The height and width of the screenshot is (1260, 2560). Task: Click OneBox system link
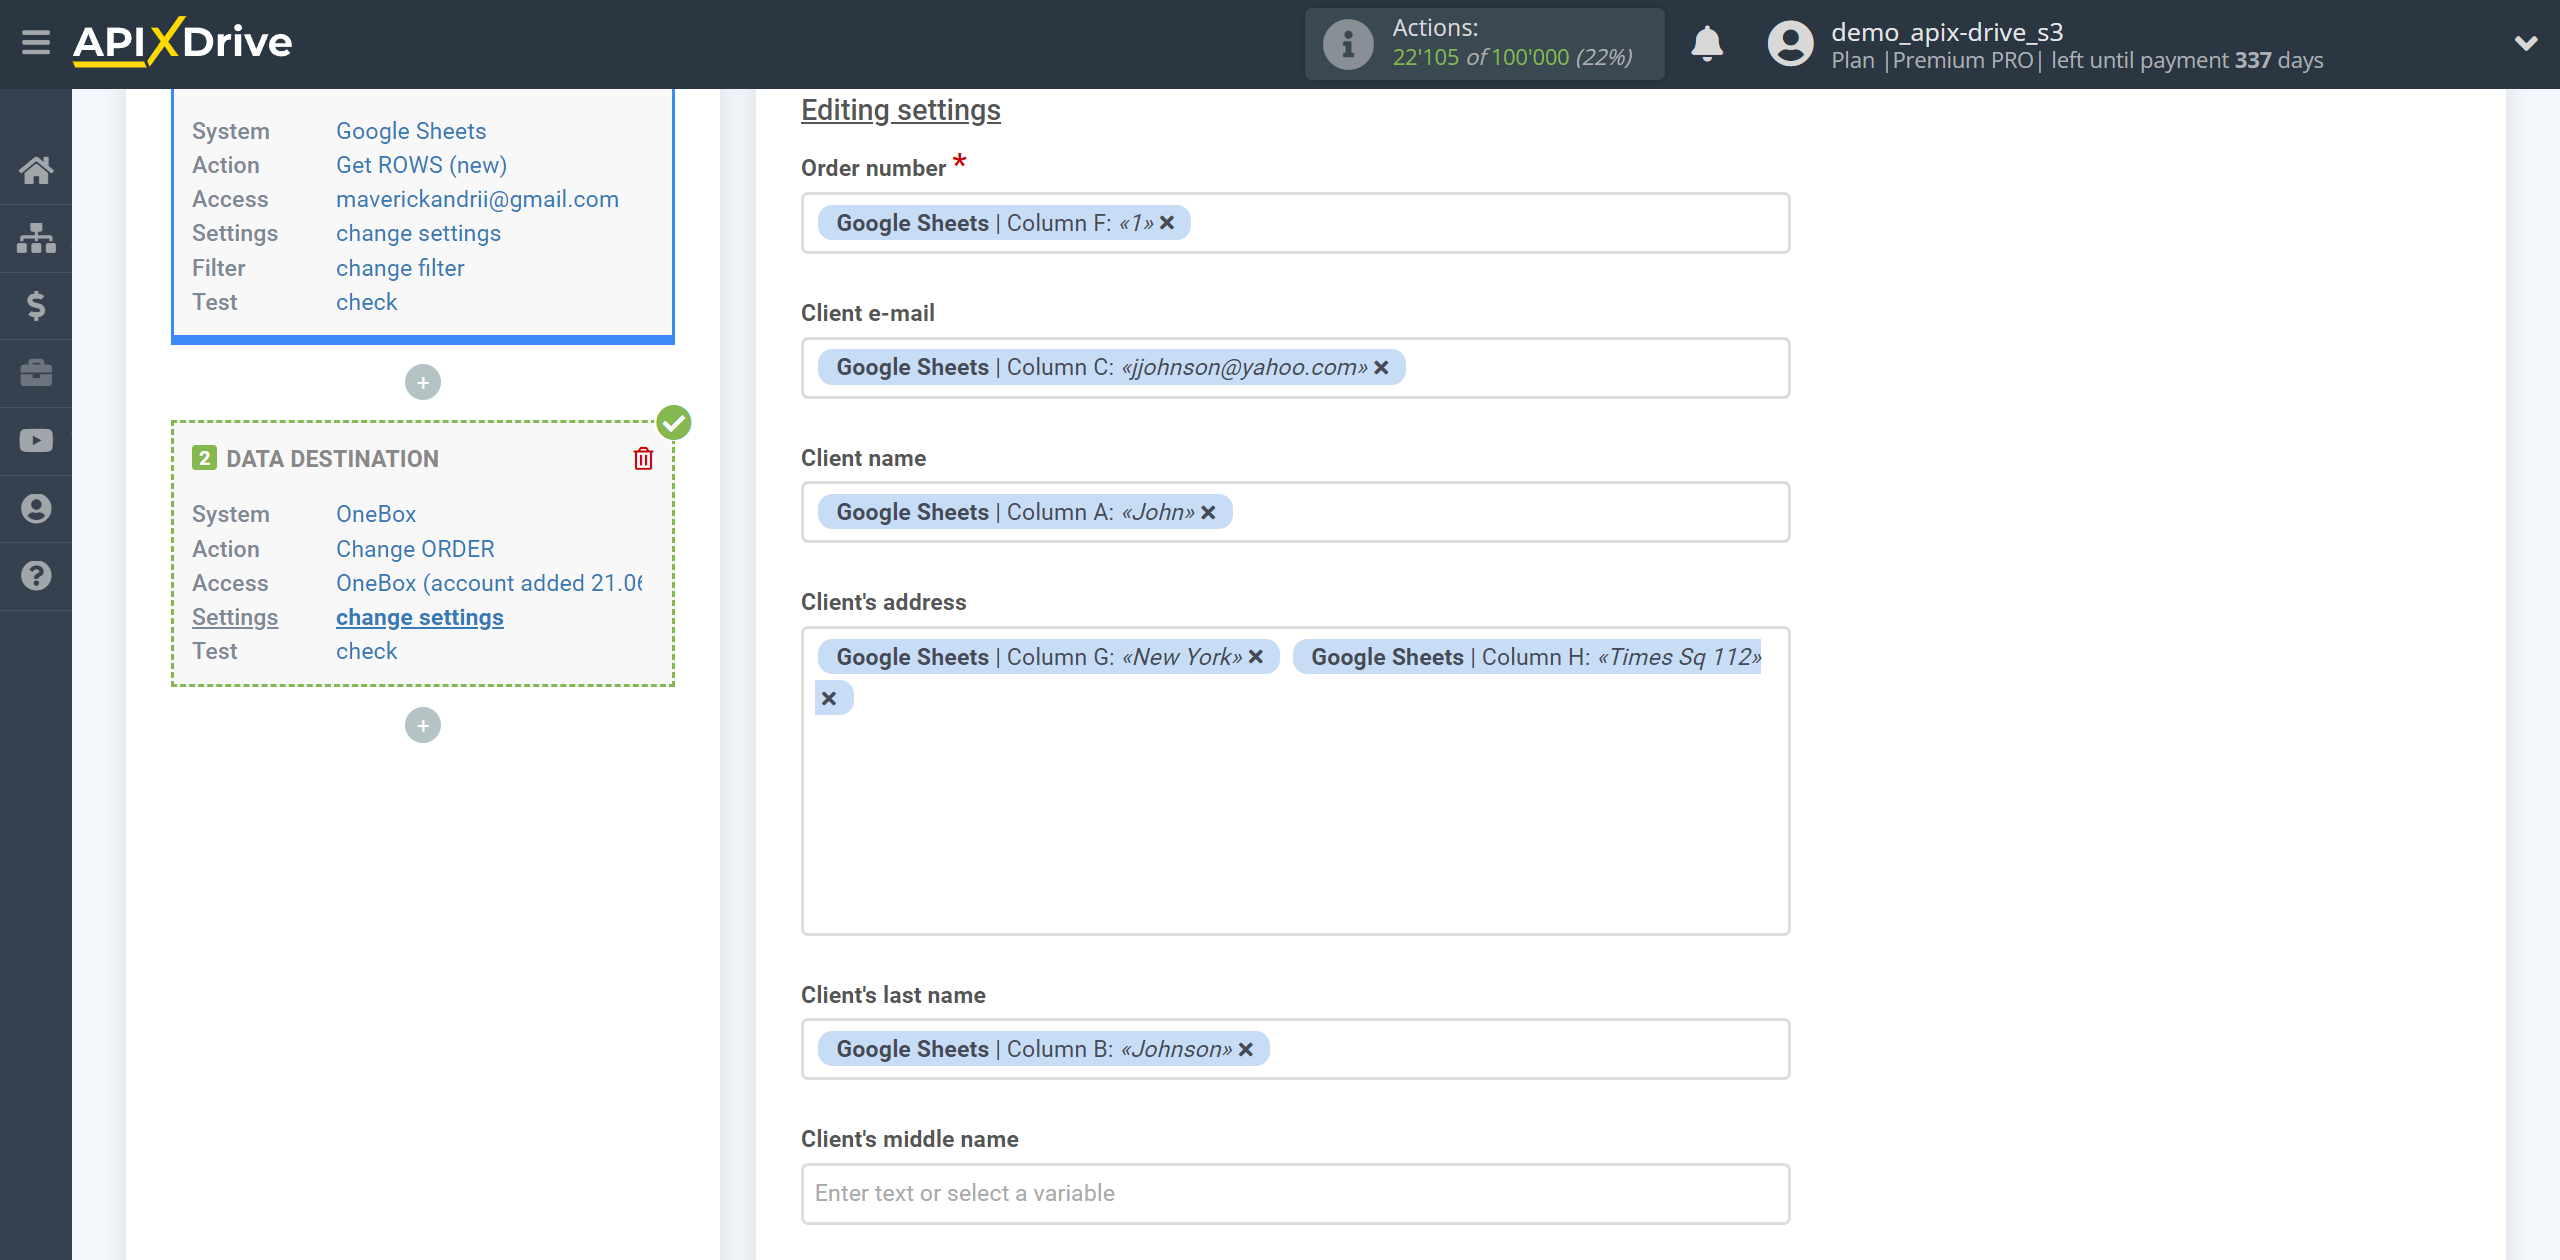[x=376, y=514]
